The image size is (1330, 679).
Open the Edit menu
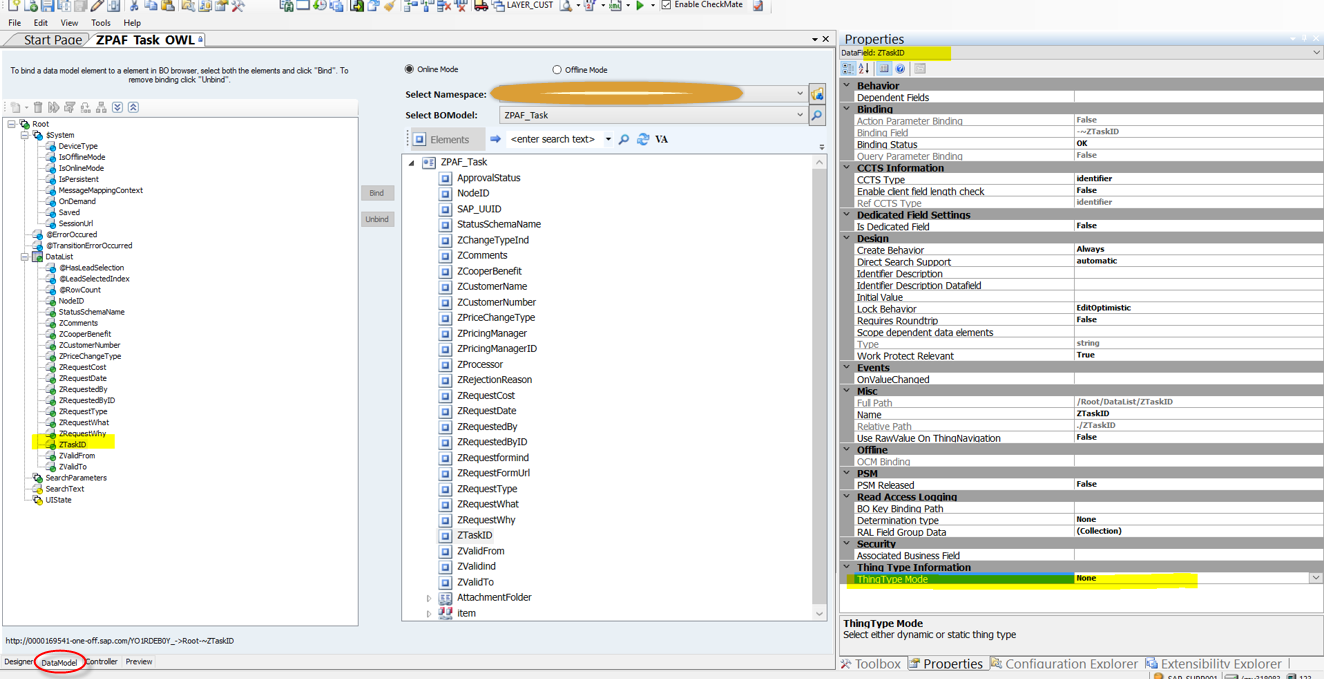click(x=40, y=23)
